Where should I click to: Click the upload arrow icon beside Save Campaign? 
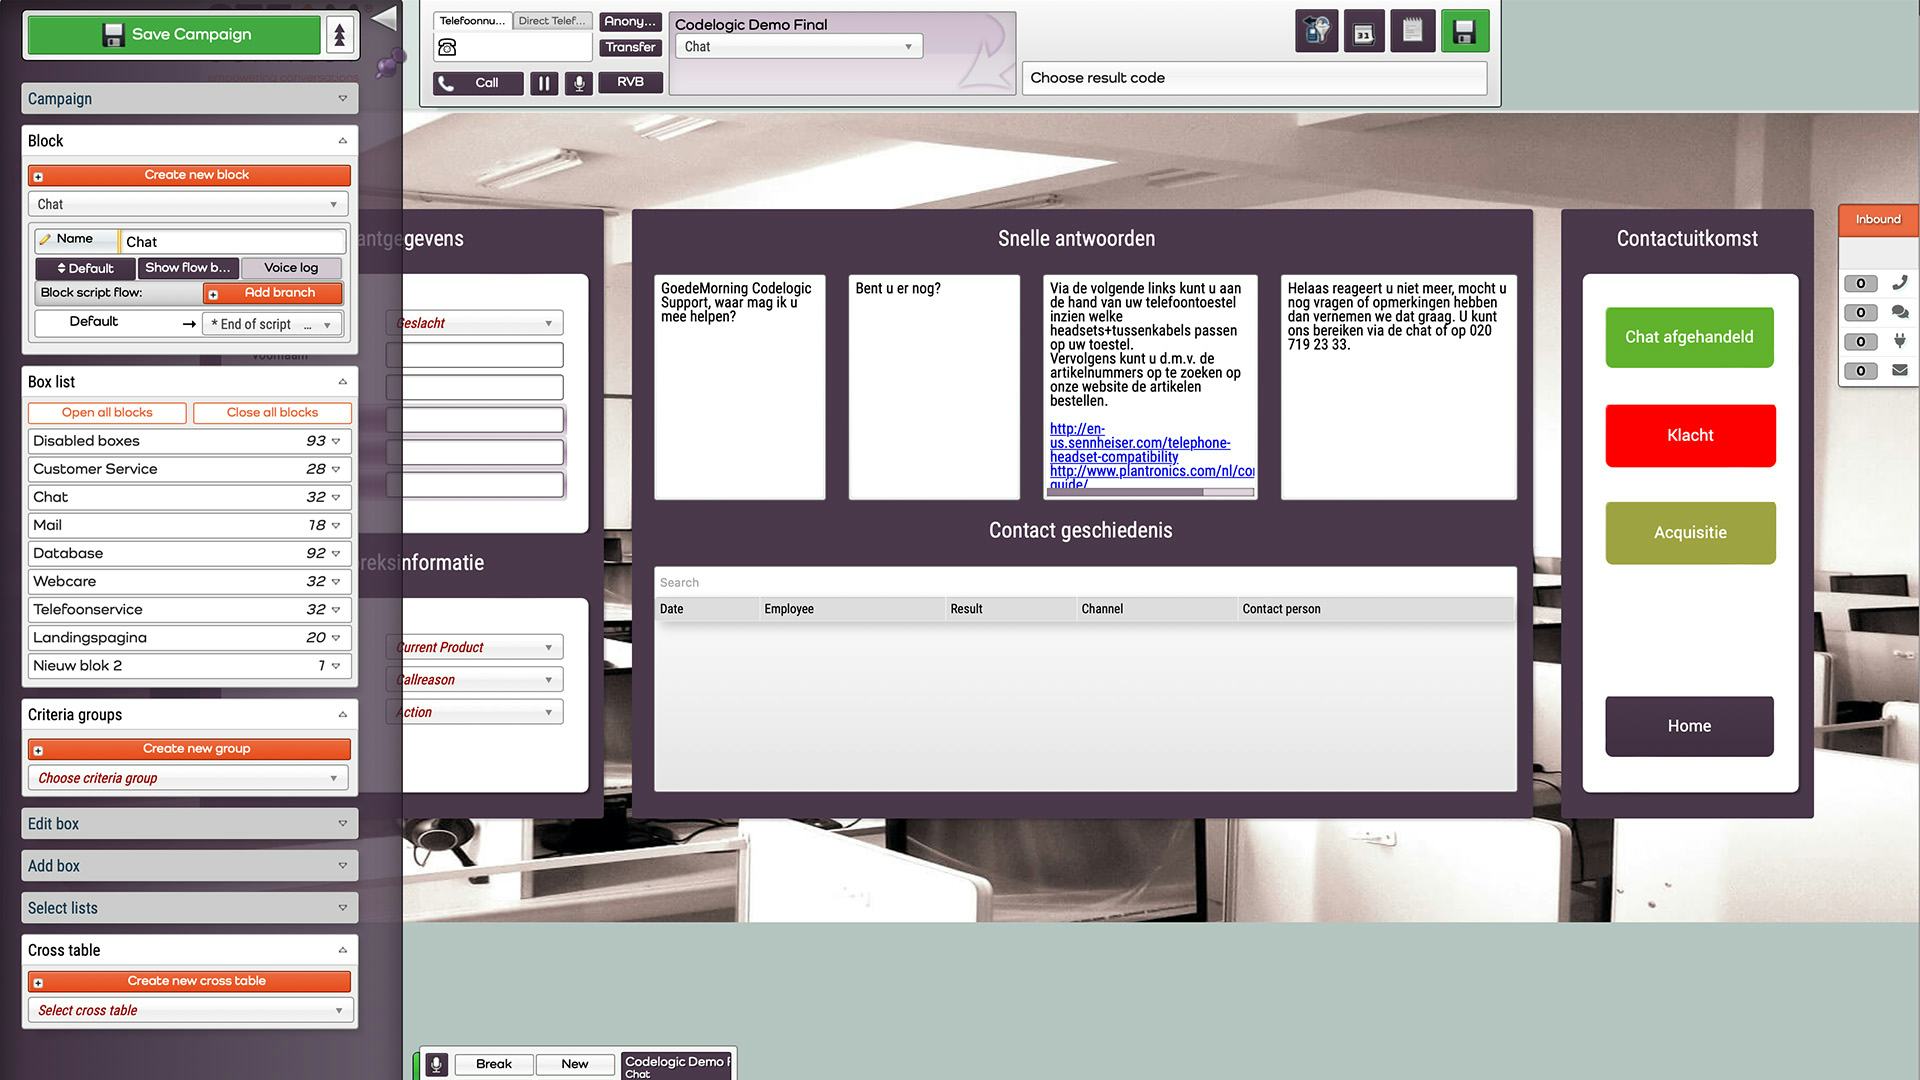(340, 35)
